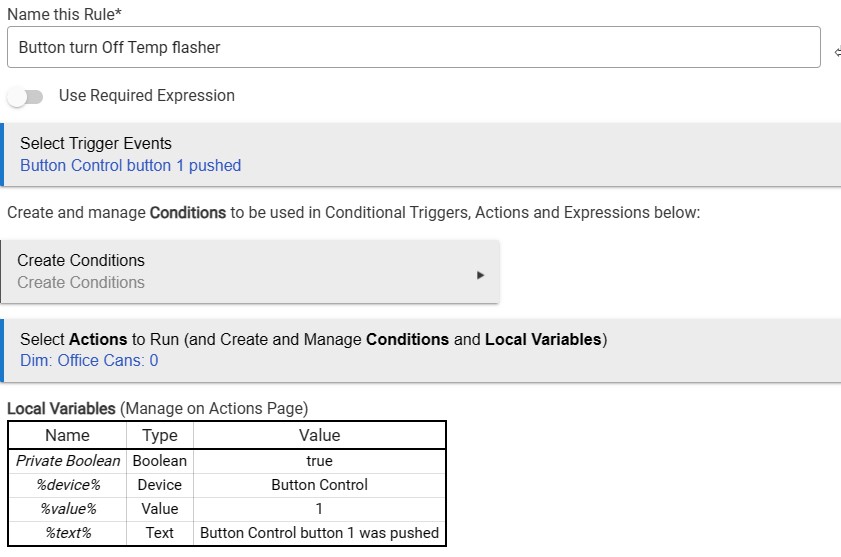Click the Local Variables heading

(62, 408)
